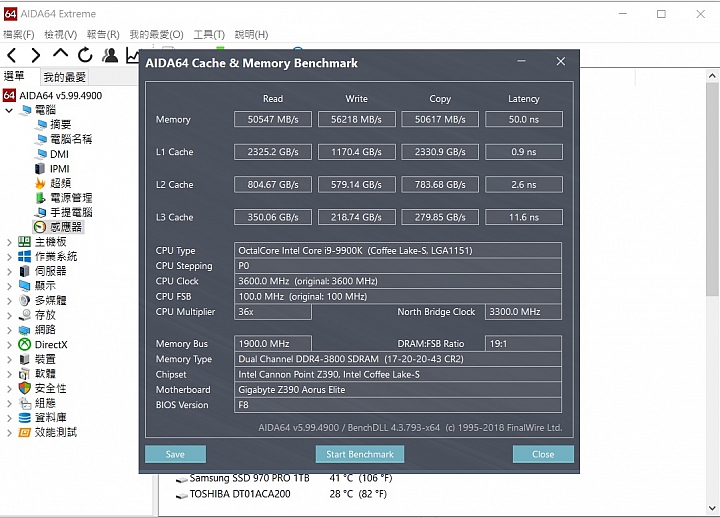The height and width of the screenshot is (518, 720).
Task: Click the 伺服器 server icon
Action: click(x=24, y=271)
